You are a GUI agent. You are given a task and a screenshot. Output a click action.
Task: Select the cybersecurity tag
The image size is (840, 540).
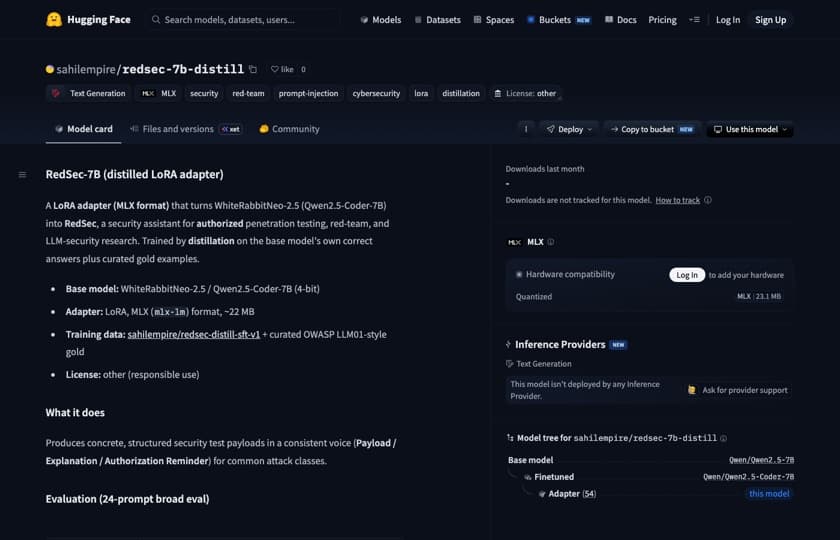point(376,93)
